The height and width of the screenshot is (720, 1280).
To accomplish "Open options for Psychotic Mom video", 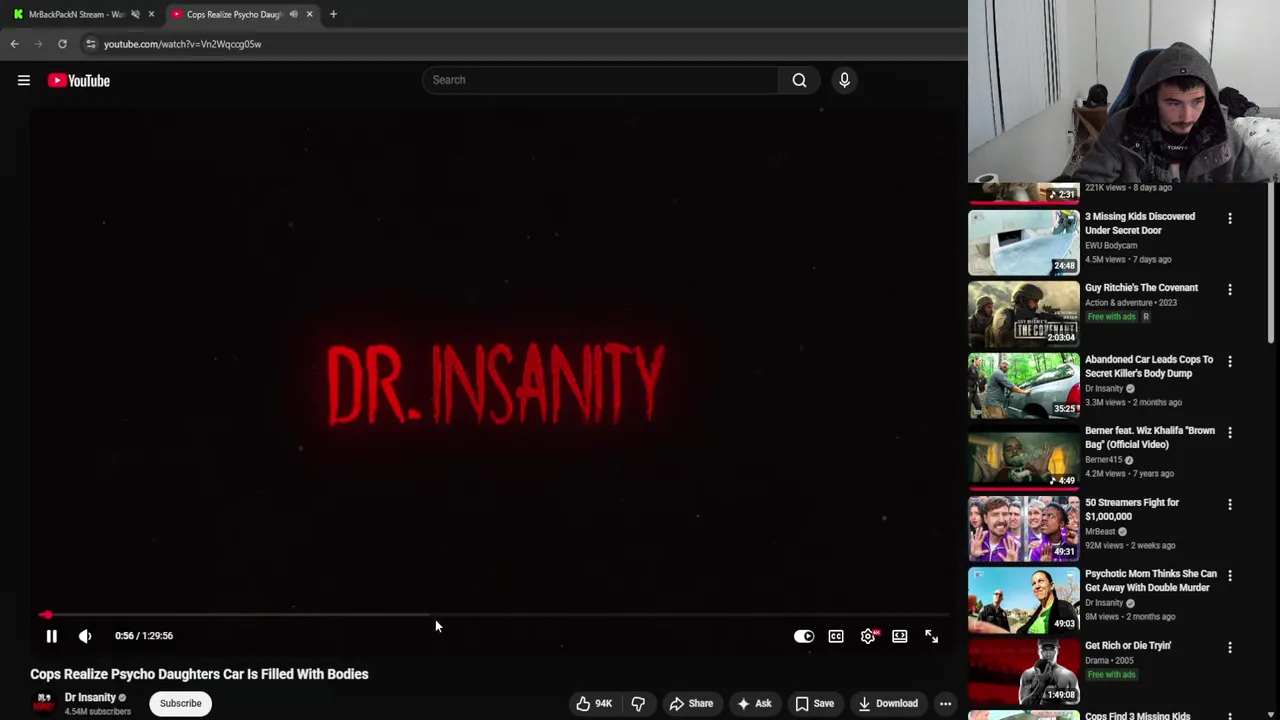I will [x=1230, y=576].
